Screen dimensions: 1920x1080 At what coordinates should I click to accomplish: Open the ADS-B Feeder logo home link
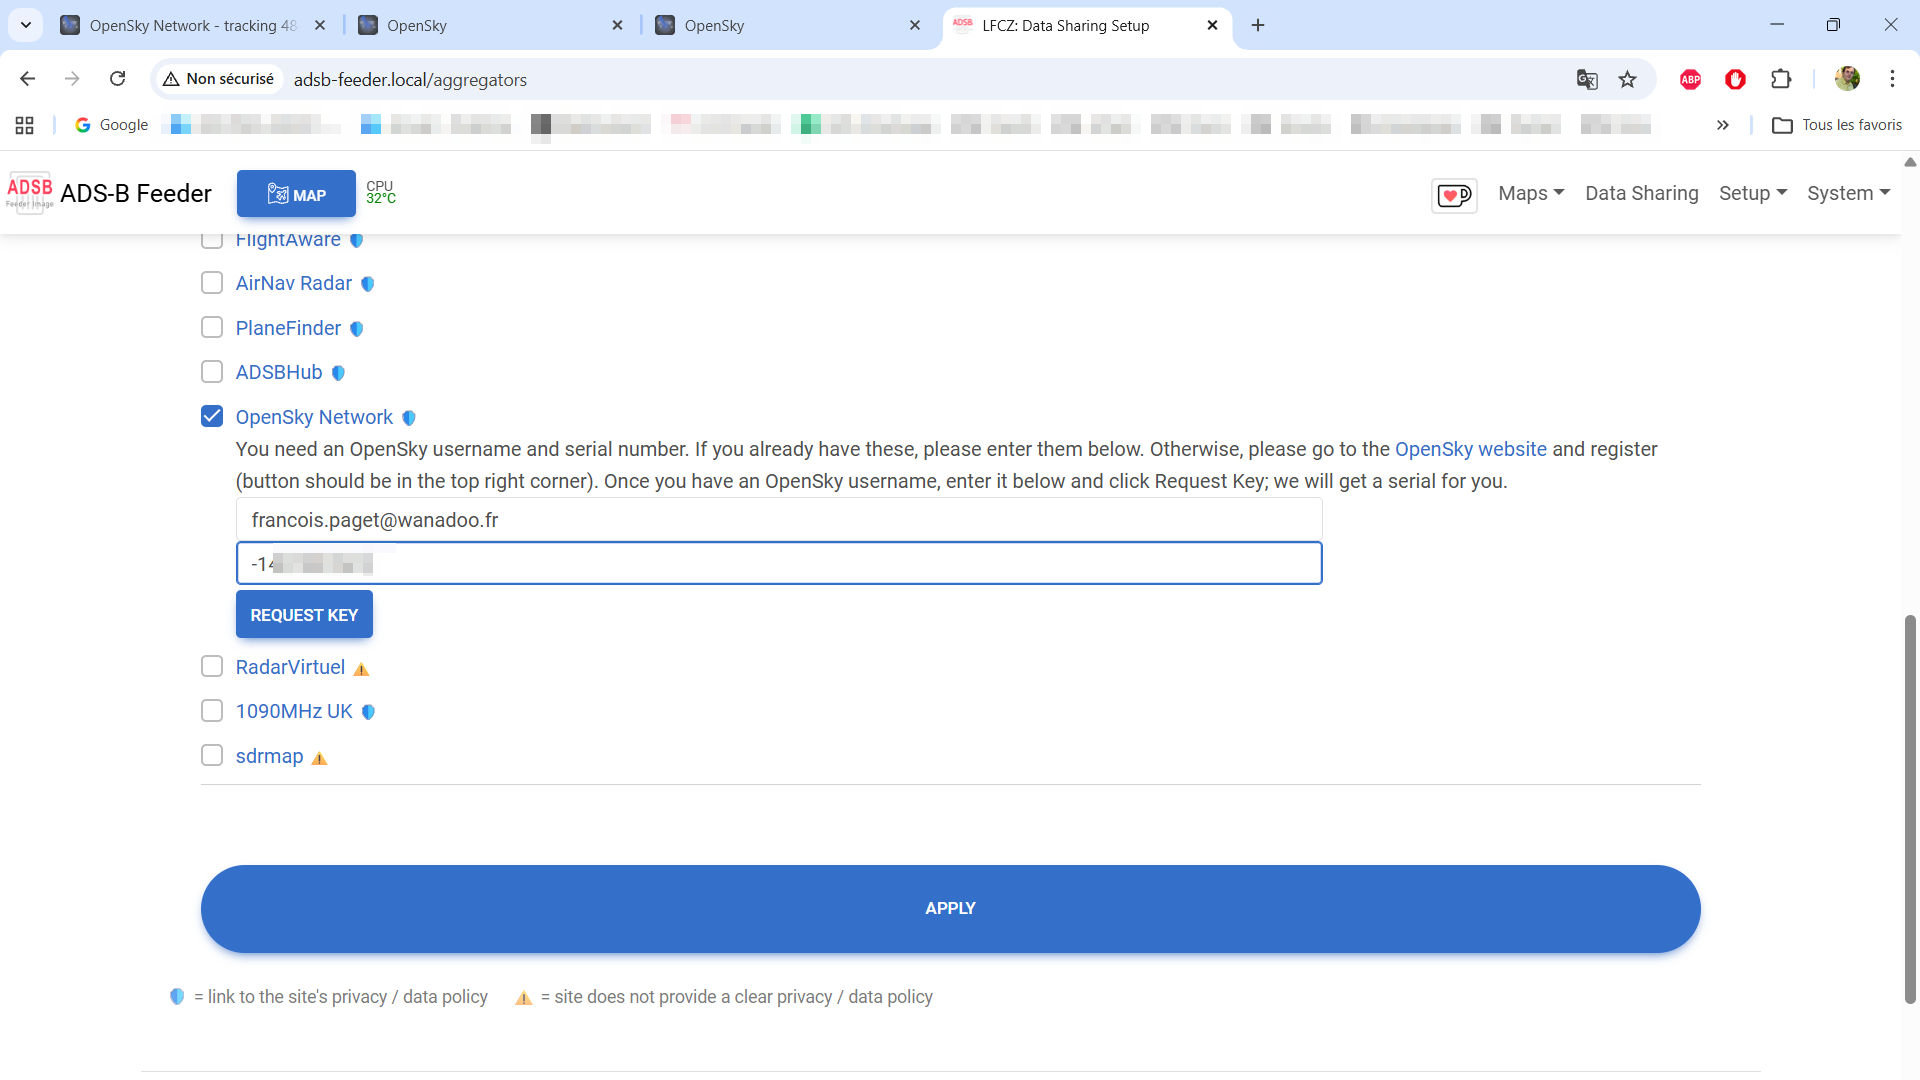(109, 193)
